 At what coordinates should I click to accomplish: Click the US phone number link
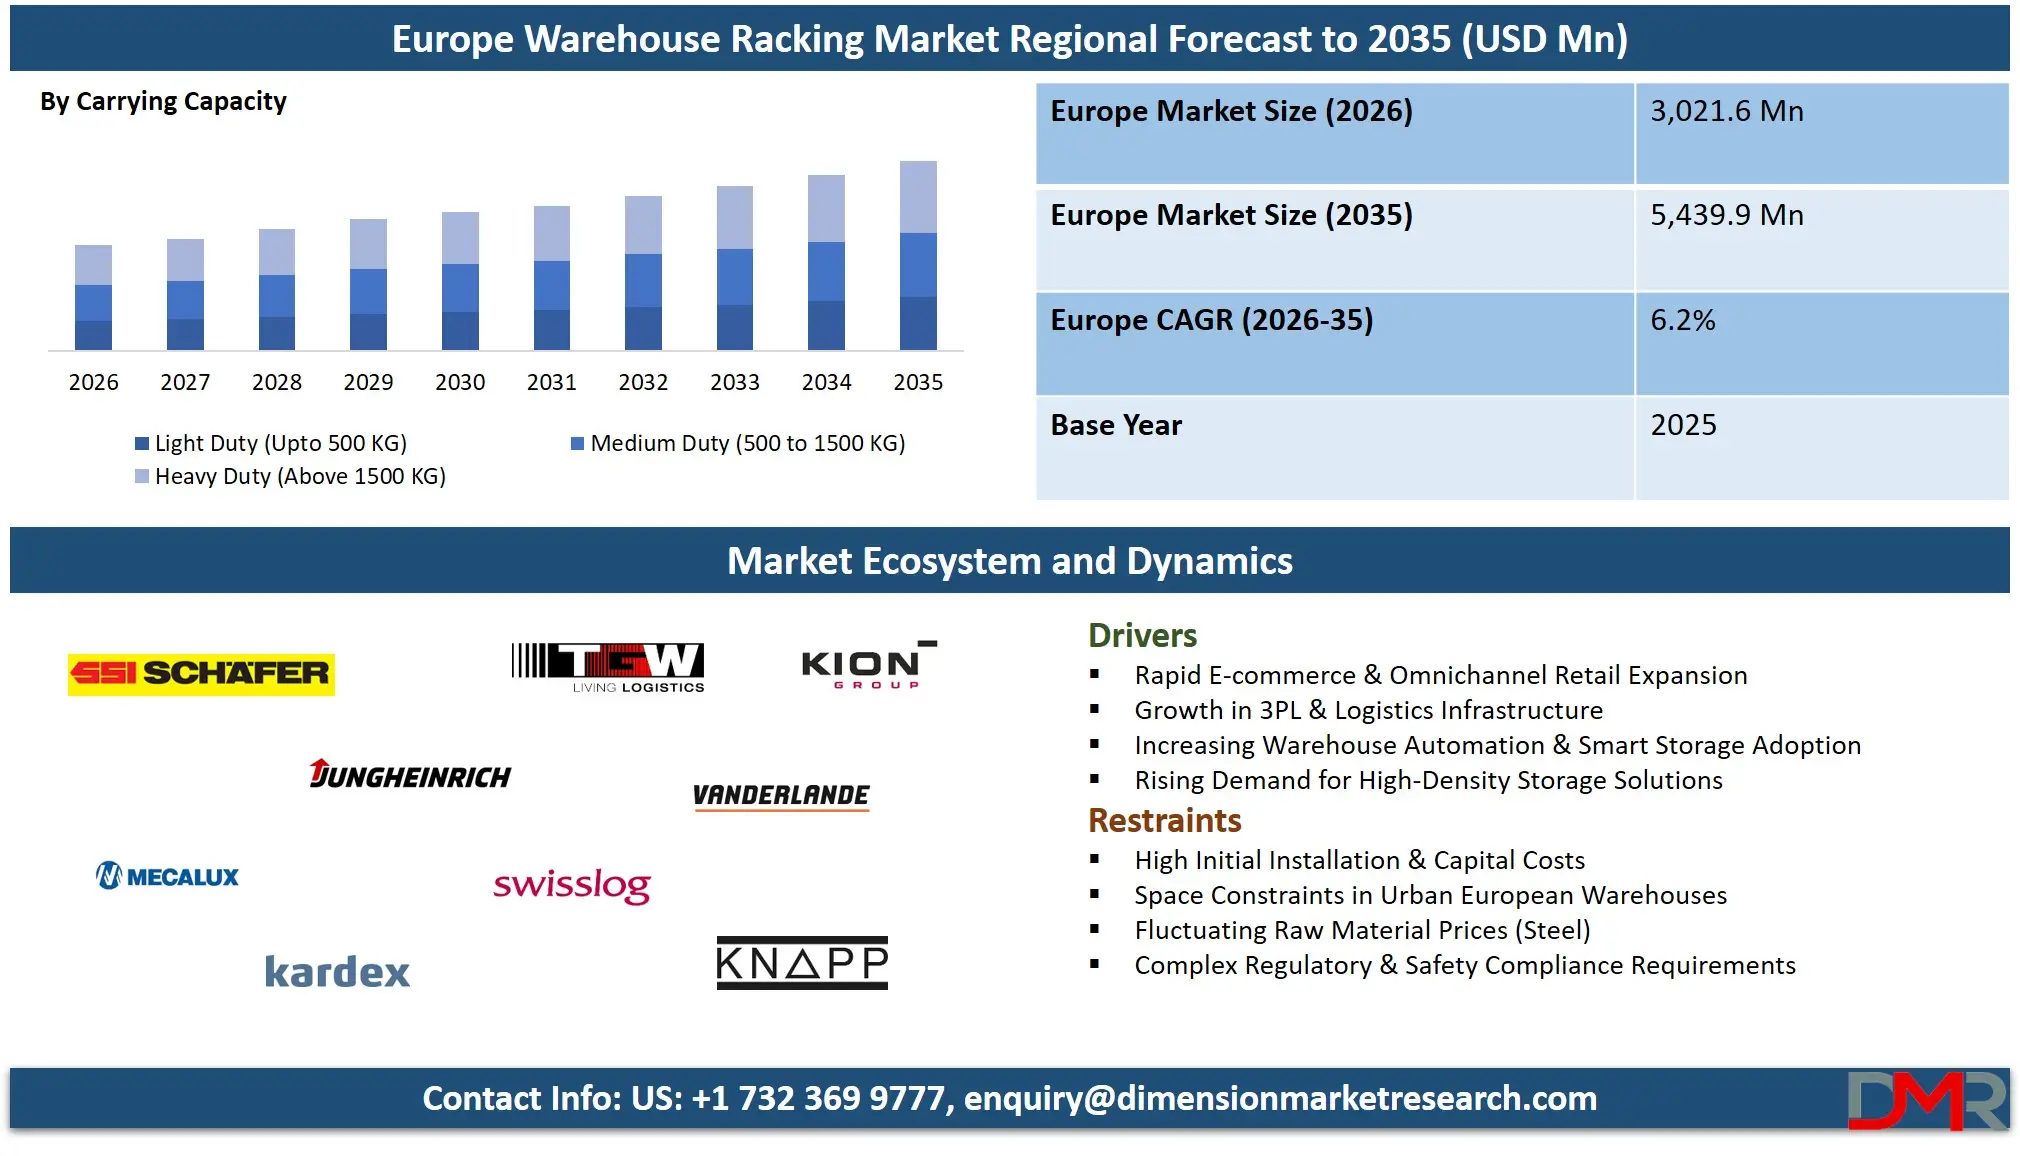click(812, 1098)
